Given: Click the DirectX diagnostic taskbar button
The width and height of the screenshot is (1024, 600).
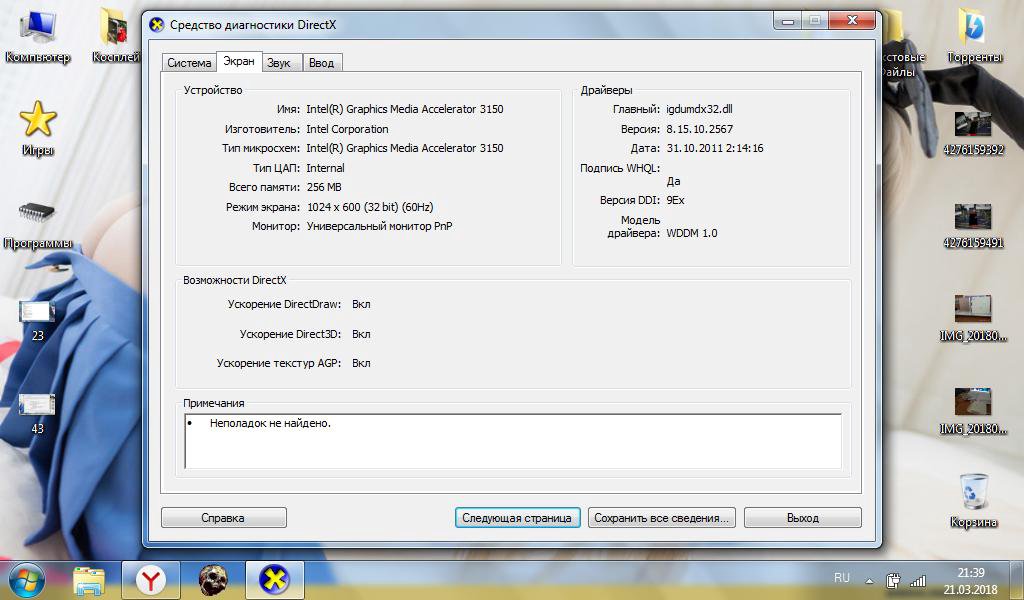Looking at the screenshot, I should pos(274,580).
